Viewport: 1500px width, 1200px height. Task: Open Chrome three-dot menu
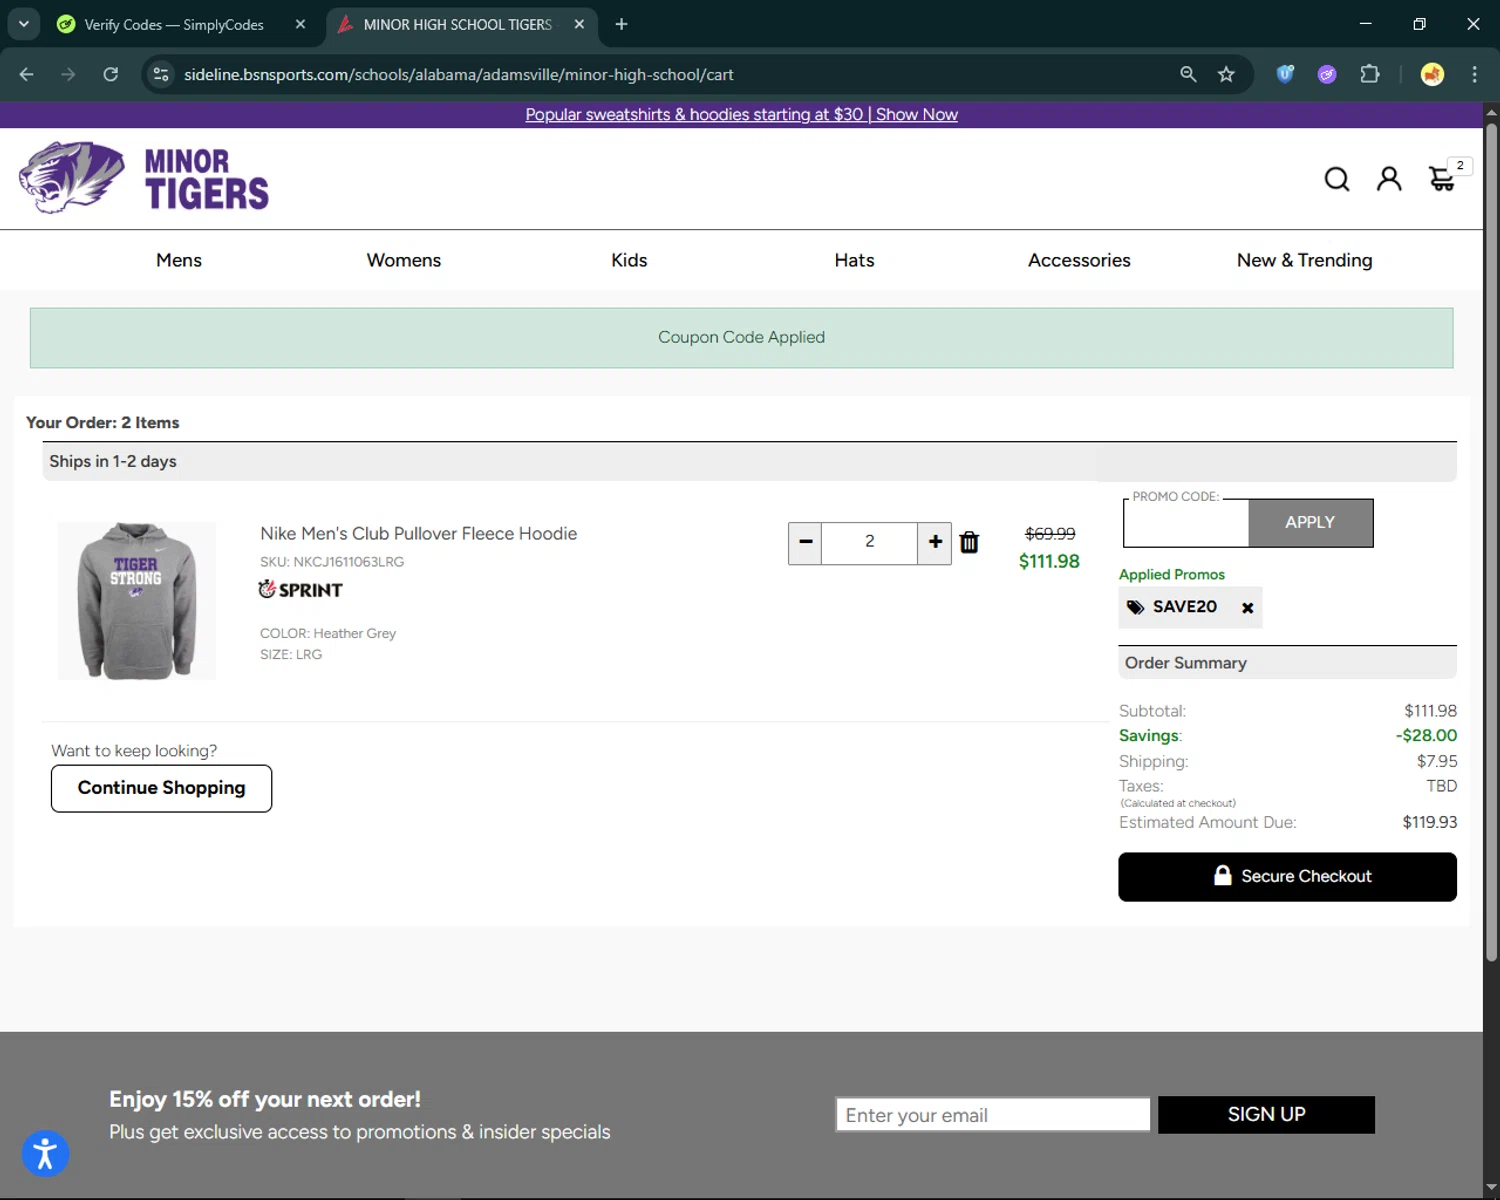(x=1474, y=74)
